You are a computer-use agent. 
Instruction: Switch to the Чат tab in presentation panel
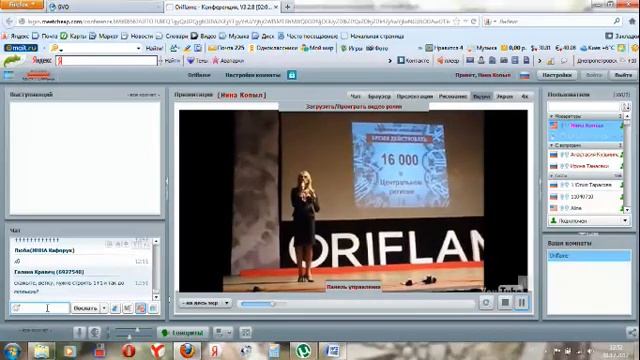coord(355,96)
